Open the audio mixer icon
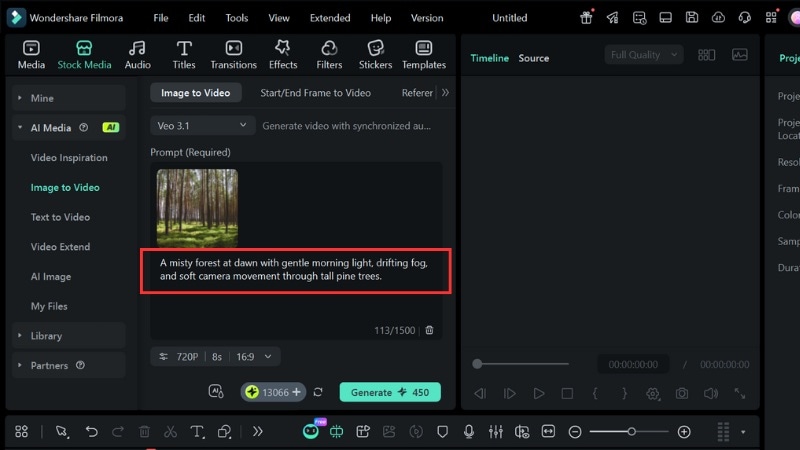800x450 pixels. pyautogui.click(x=495, y=432)
